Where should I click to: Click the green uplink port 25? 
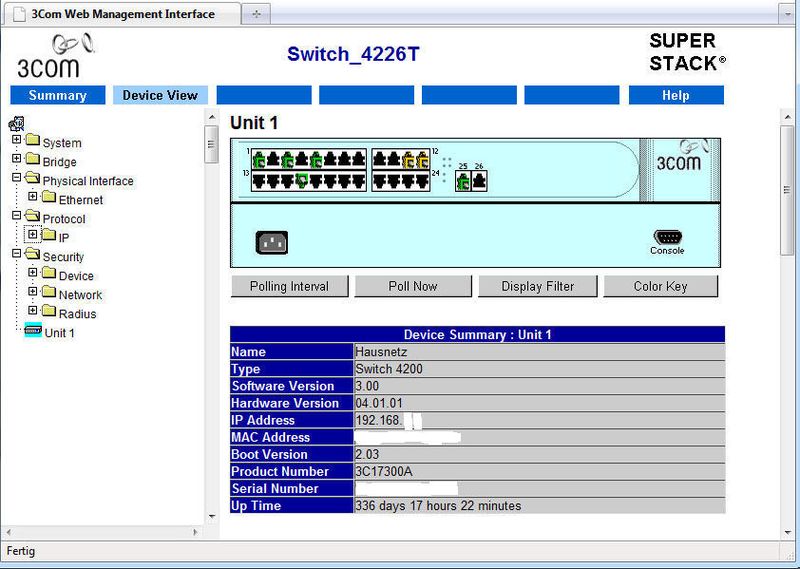point(463,182)
